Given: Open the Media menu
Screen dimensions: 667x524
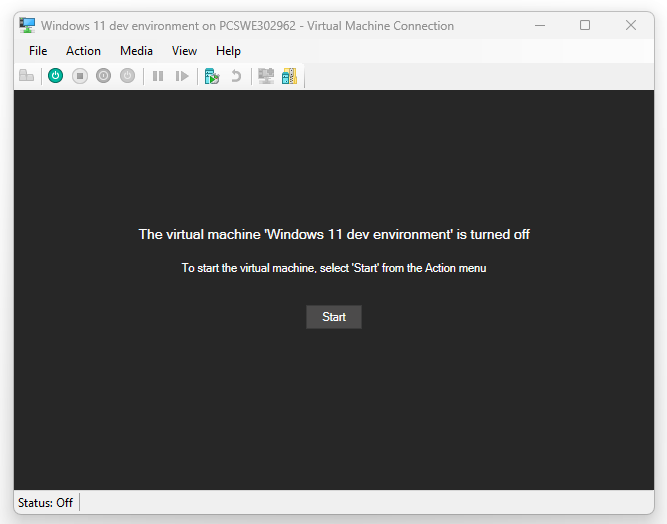Looking at the screenshot, I should [x=136, y=51].
